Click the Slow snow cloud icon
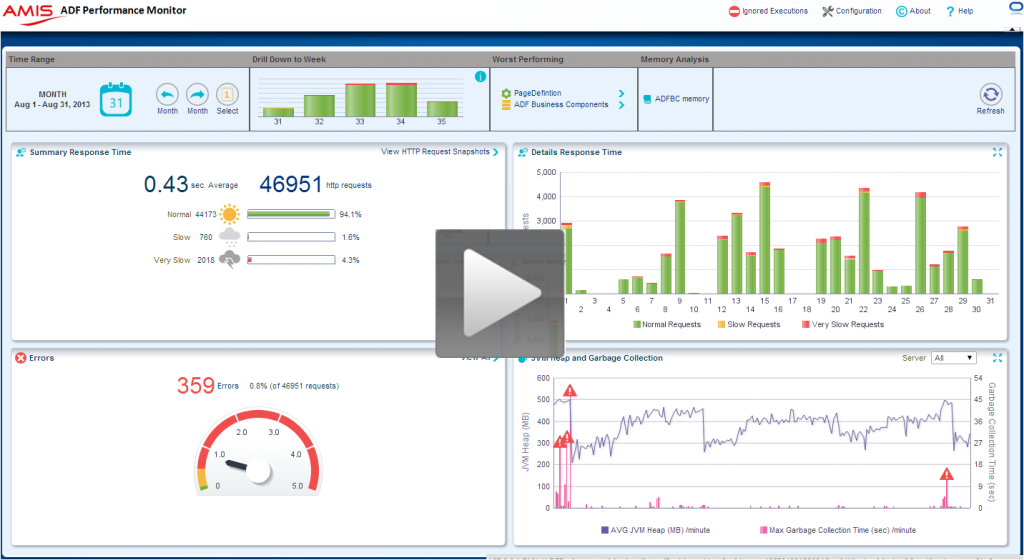Screen dimensions: 1024x560 [230, 237]
